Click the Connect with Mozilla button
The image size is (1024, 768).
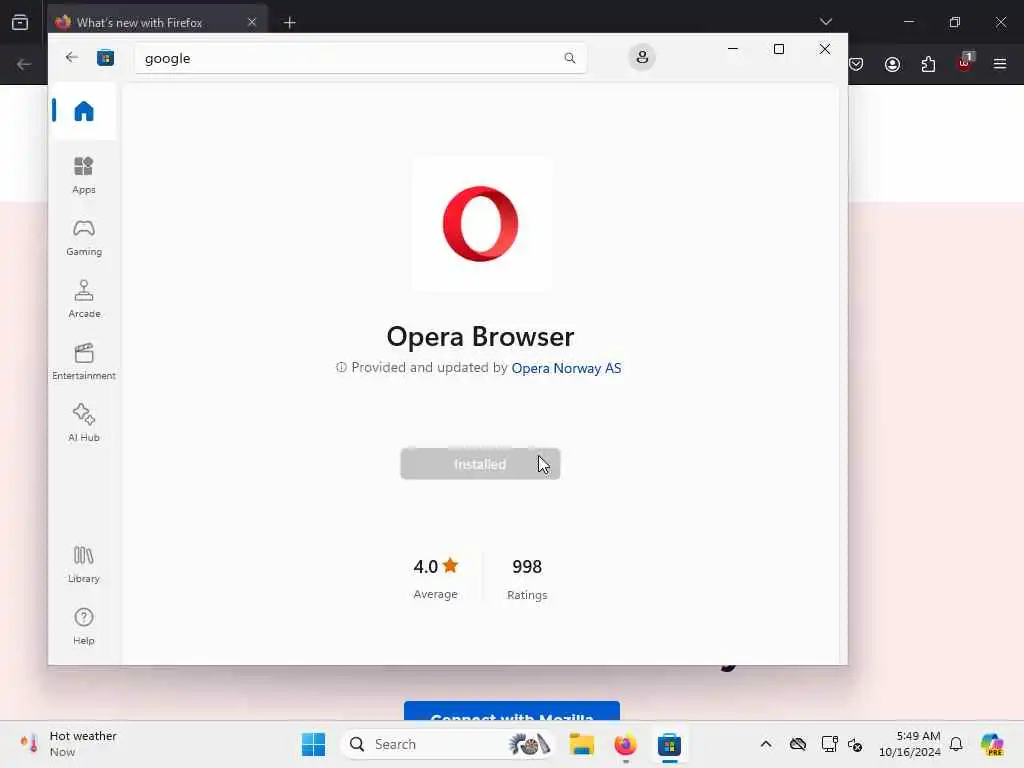pos(512,711)
